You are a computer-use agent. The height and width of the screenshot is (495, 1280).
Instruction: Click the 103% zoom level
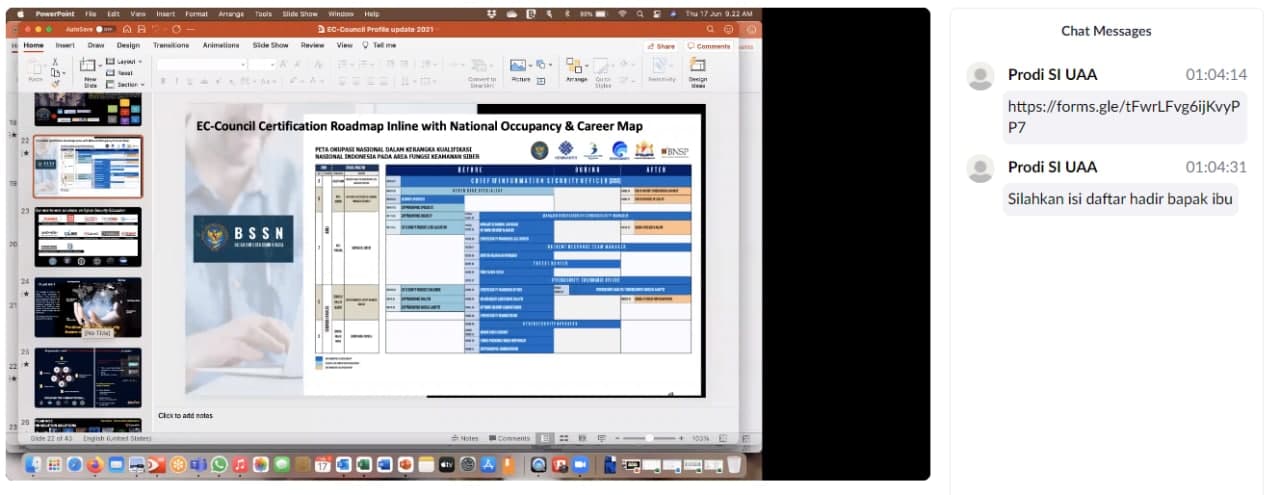tap(701, 438)
